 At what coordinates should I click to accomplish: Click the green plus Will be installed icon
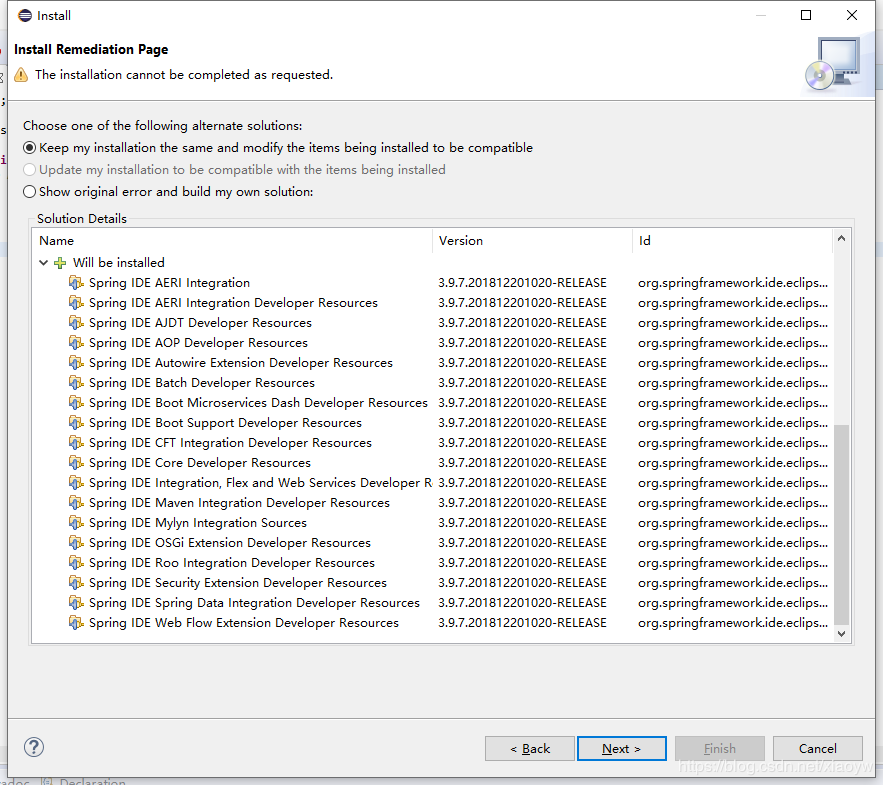click(x=60, y=263)
